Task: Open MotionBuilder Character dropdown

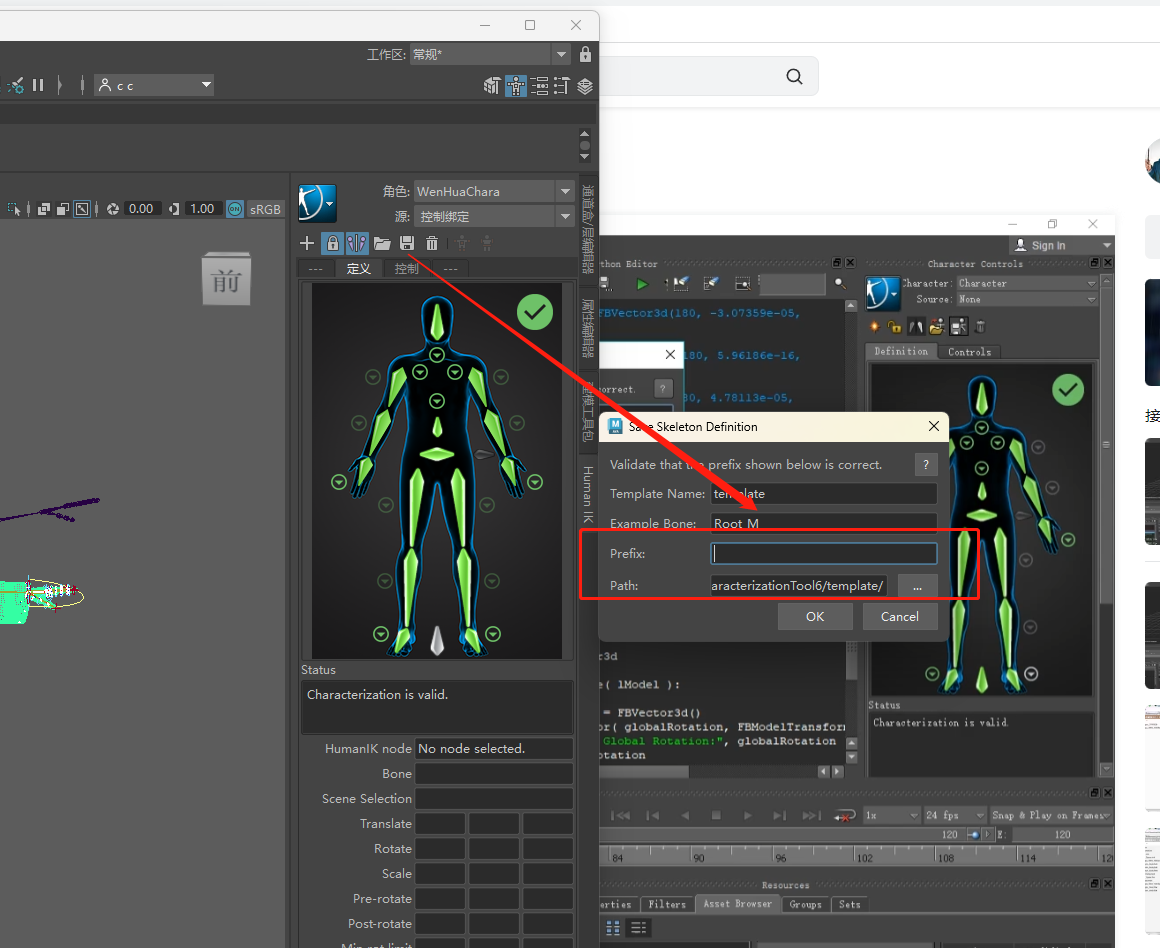Action: pyautogui.click(x=1027, y=283)
